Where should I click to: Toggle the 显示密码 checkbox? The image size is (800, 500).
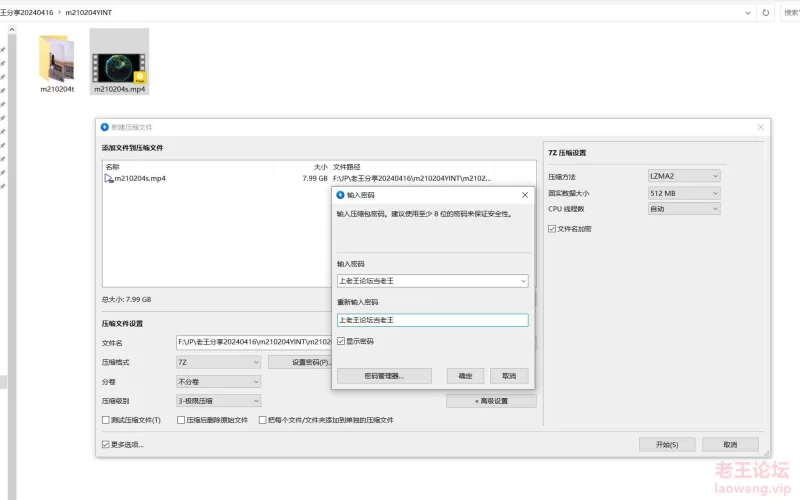click(x=341, y=341)
